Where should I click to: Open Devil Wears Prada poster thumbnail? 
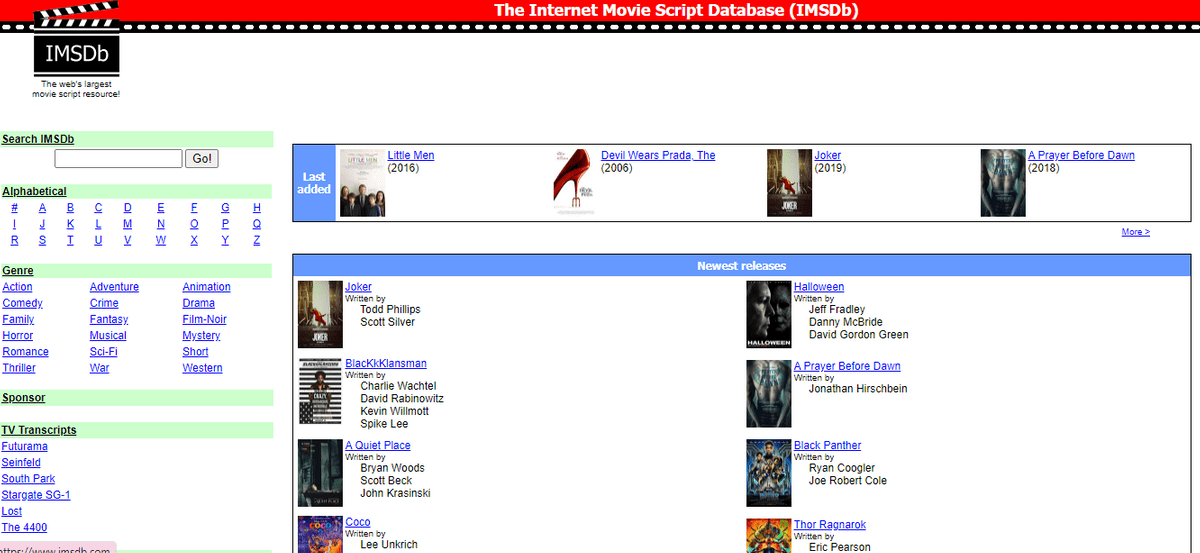575,183
